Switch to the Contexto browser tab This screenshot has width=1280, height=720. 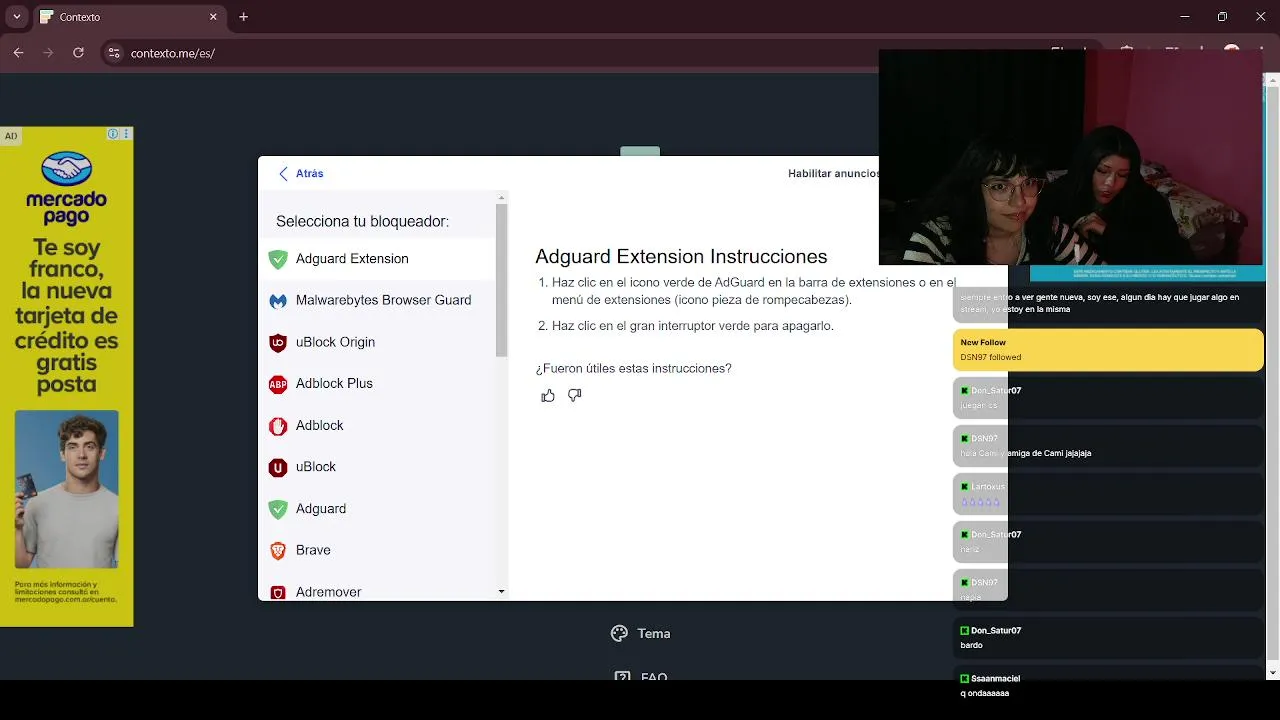(128, 17)
